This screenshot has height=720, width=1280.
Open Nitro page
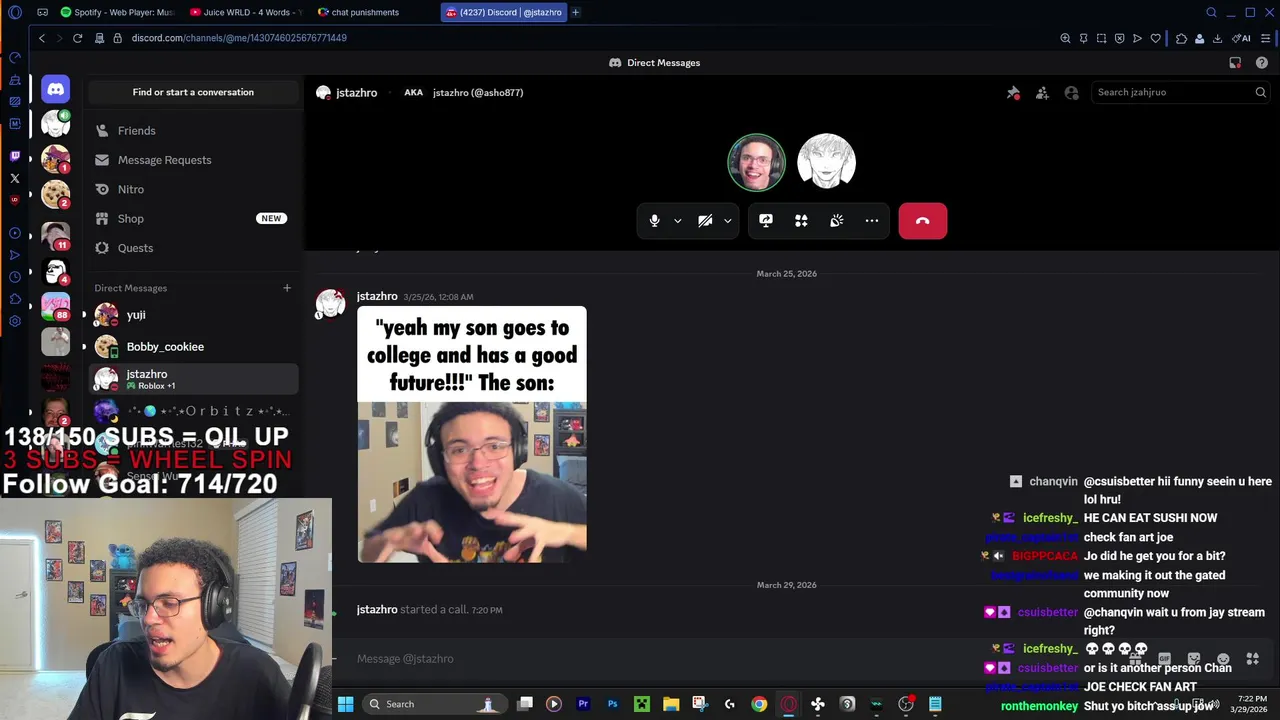193,189
